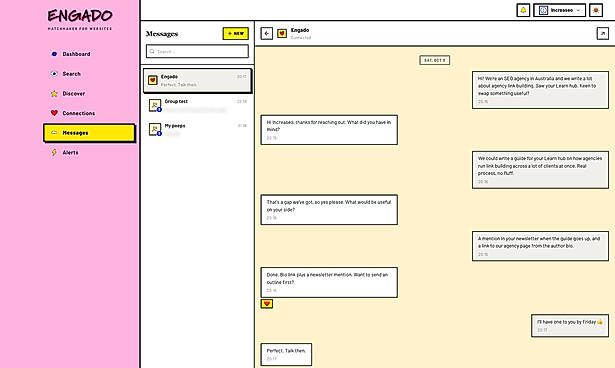
Task: Open Engado name in chat header
Action: pyautogui.click(x=300, y=30)
